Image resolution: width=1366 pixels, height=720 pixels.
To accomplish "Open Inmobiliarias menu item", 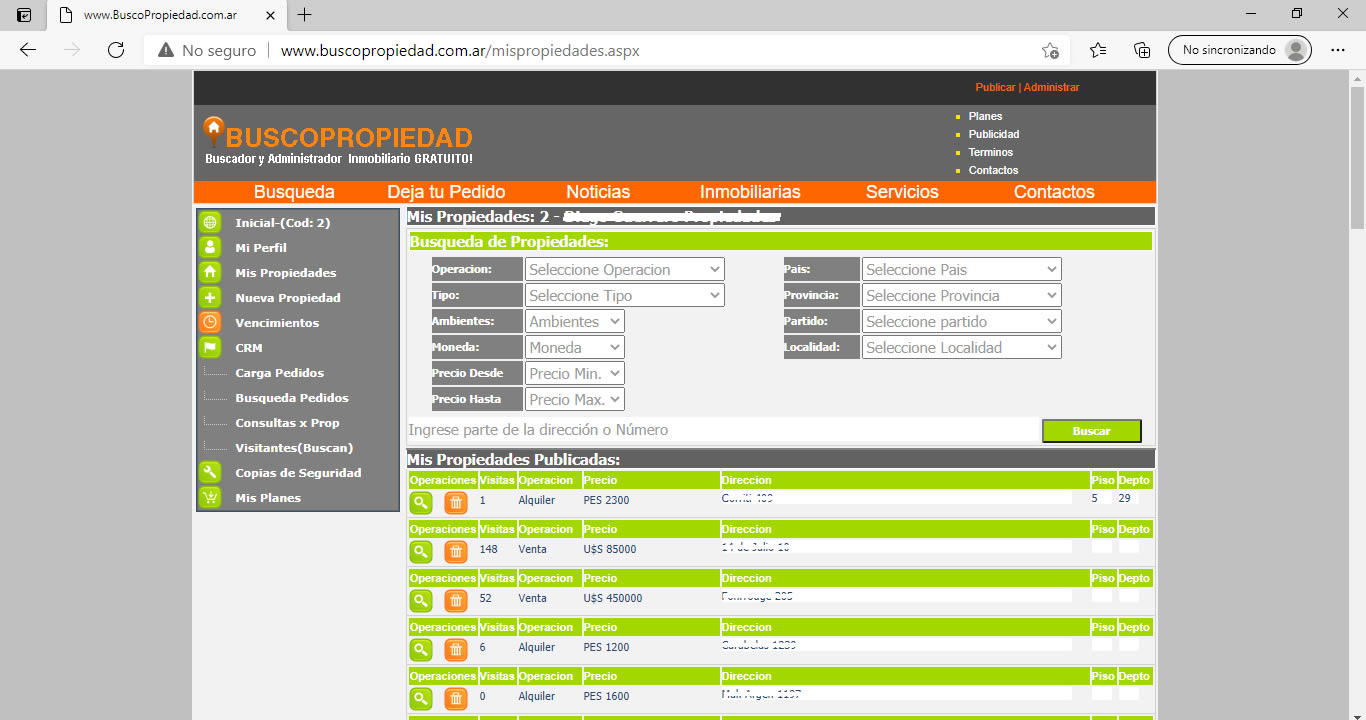I will pos(750,192).
